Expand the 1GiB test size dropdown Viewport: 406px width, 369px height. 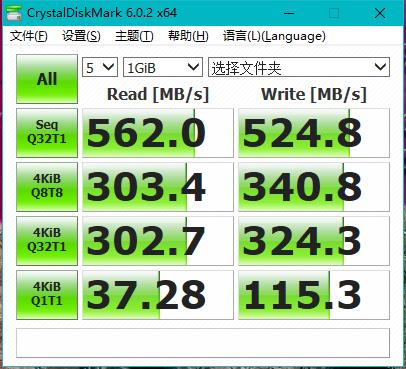click(x=163, y=67)
